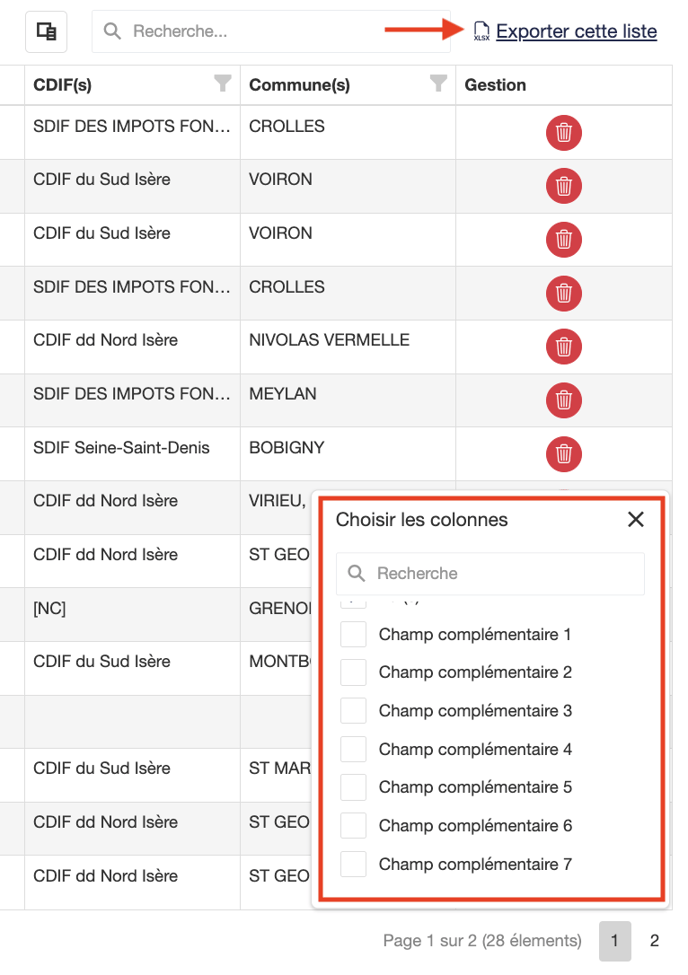Close the Choisir les colonnes panel
This screenshot has height=975, width=688.
(635, 519)
